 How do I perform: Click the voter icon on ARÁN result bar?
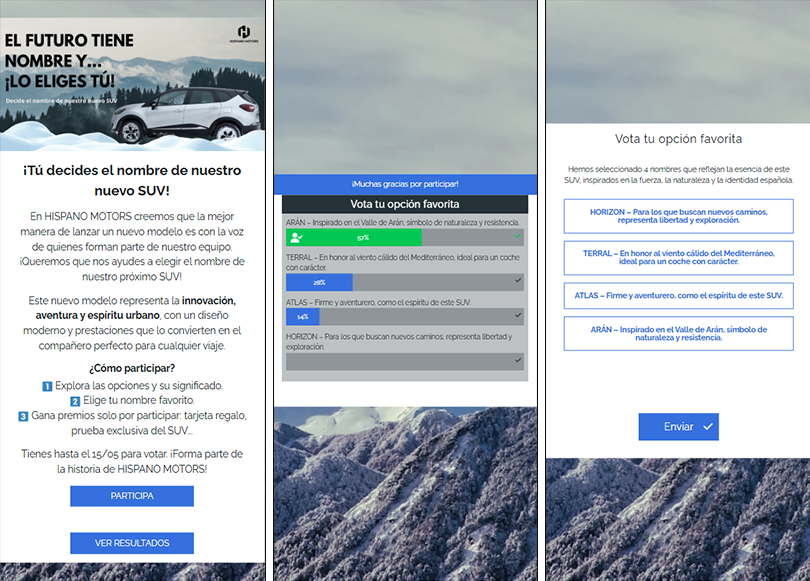[x=296, y=238]
